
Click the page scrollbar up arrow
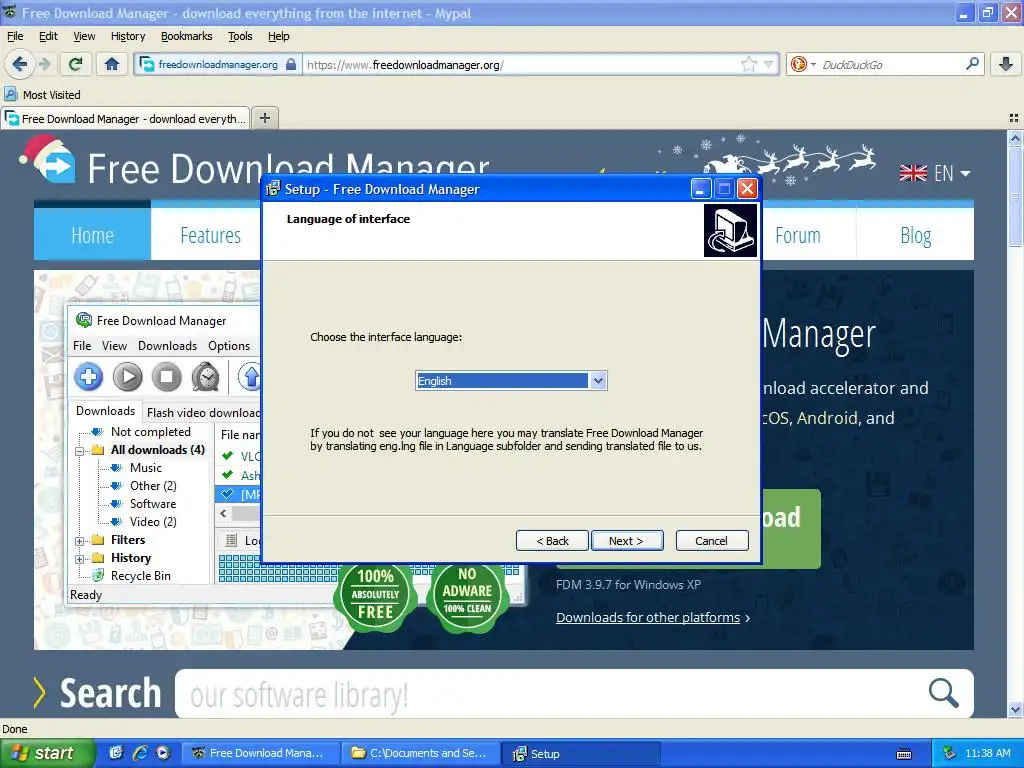point(1015,138)
